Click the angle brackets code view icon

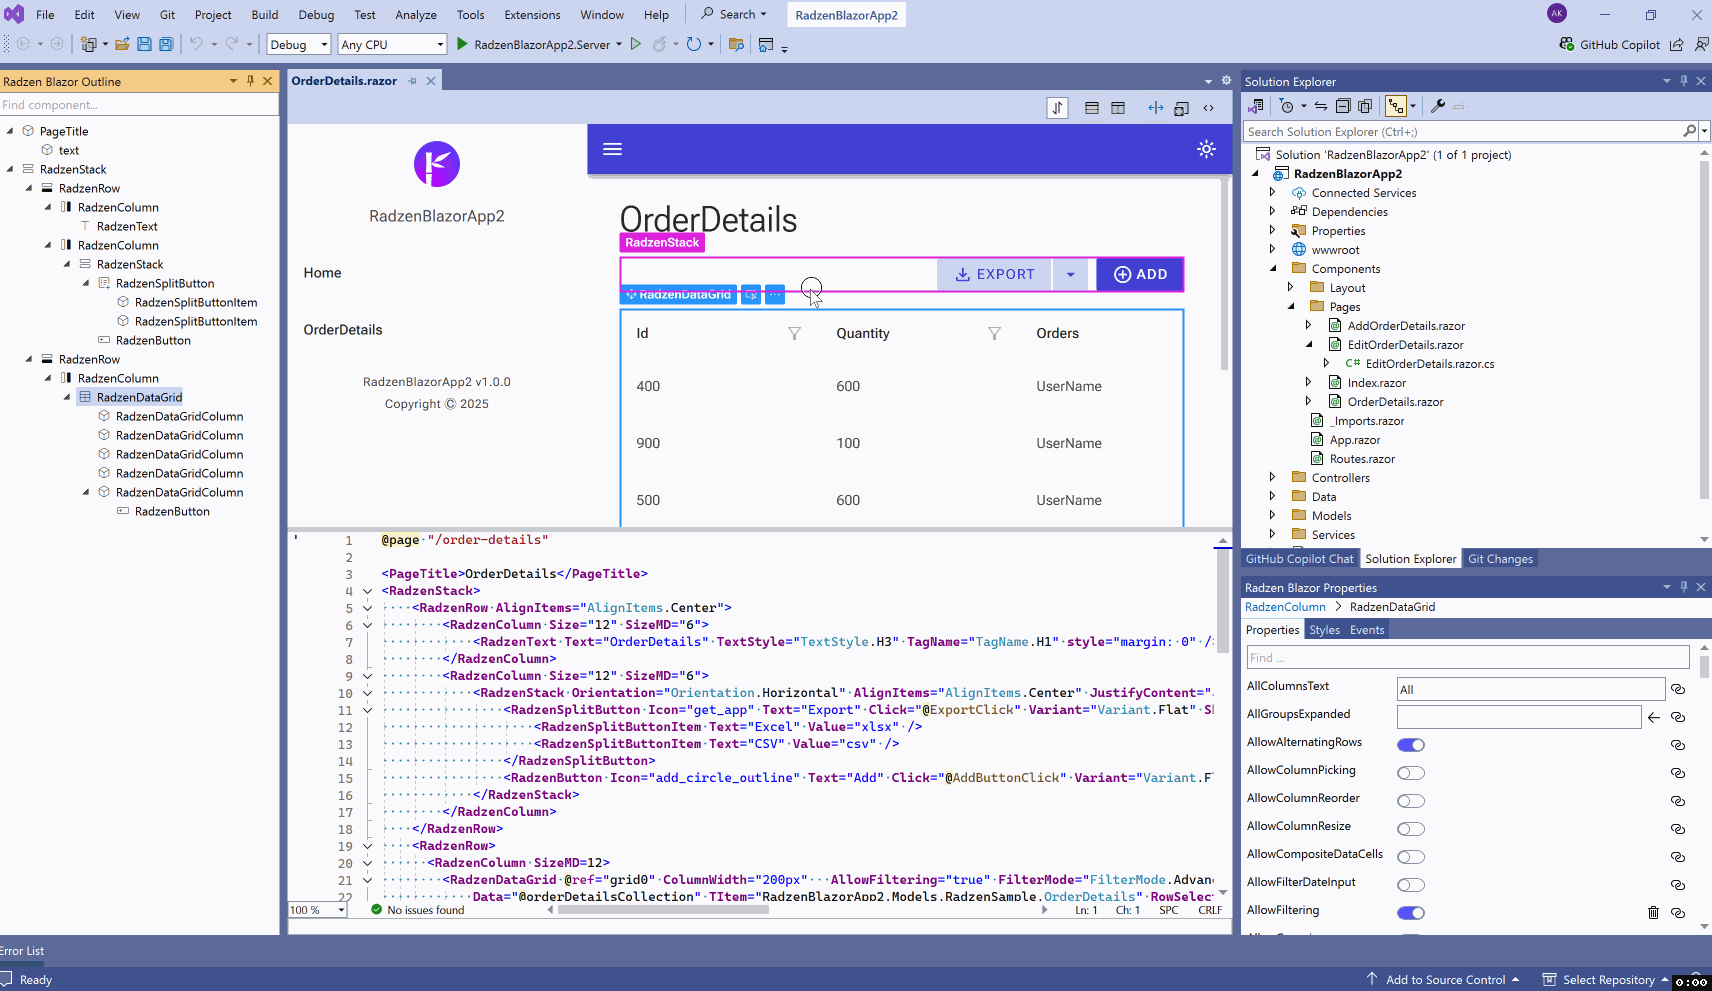coord(1209,108)
